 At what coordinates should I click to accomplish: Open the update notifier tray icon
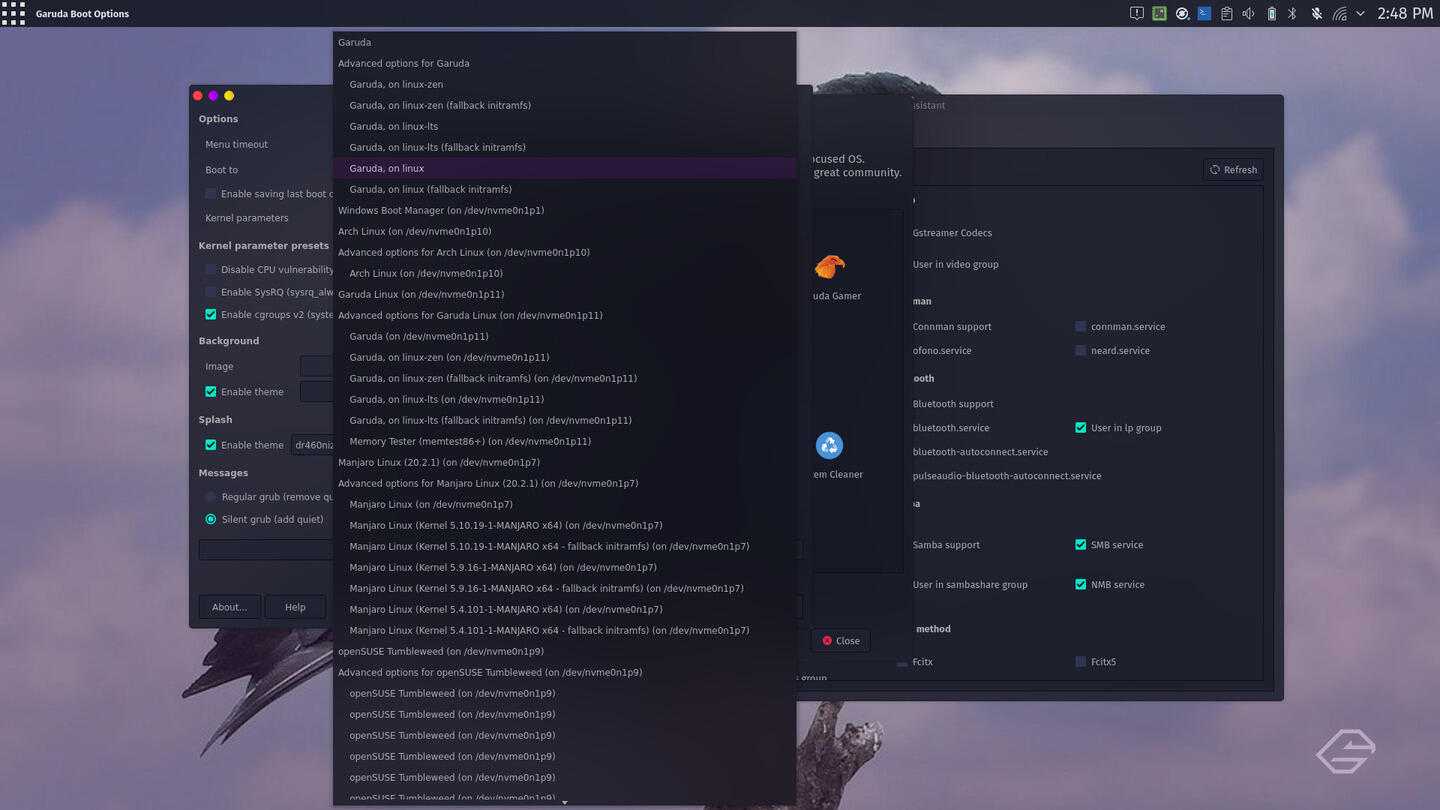(1182, 13)
